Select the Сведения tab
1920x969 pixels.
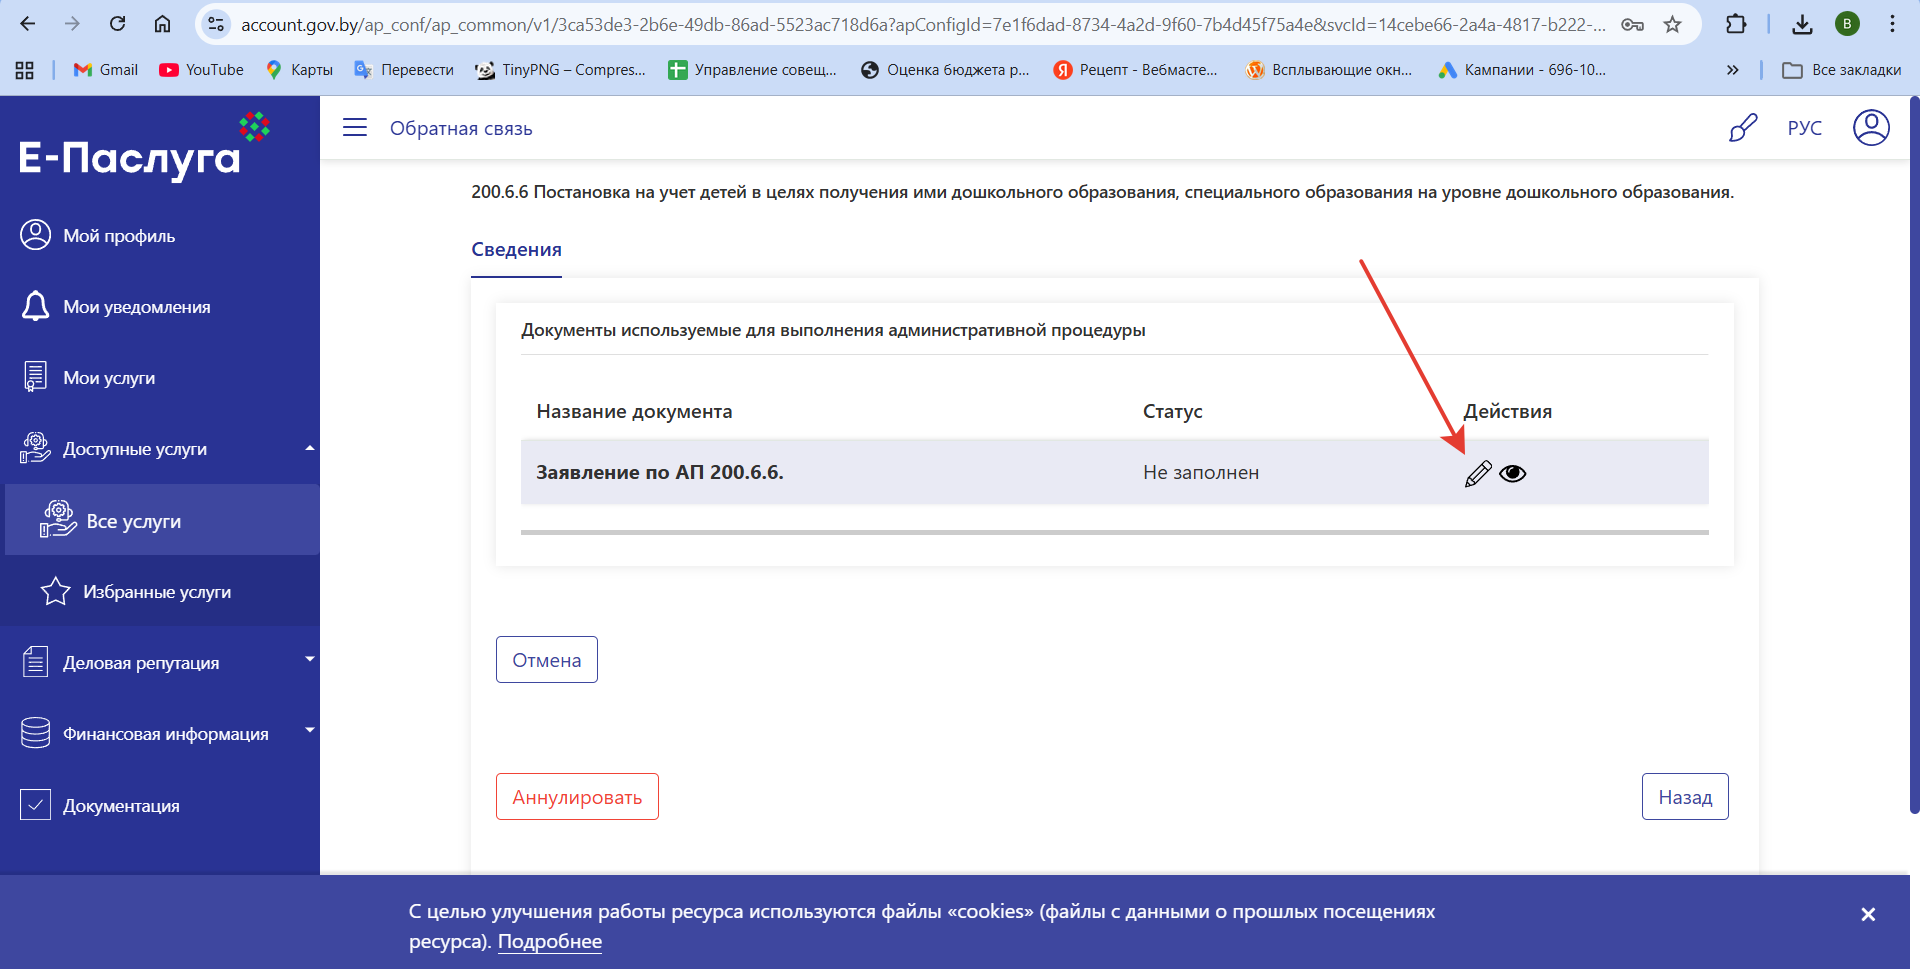point(516,250)
